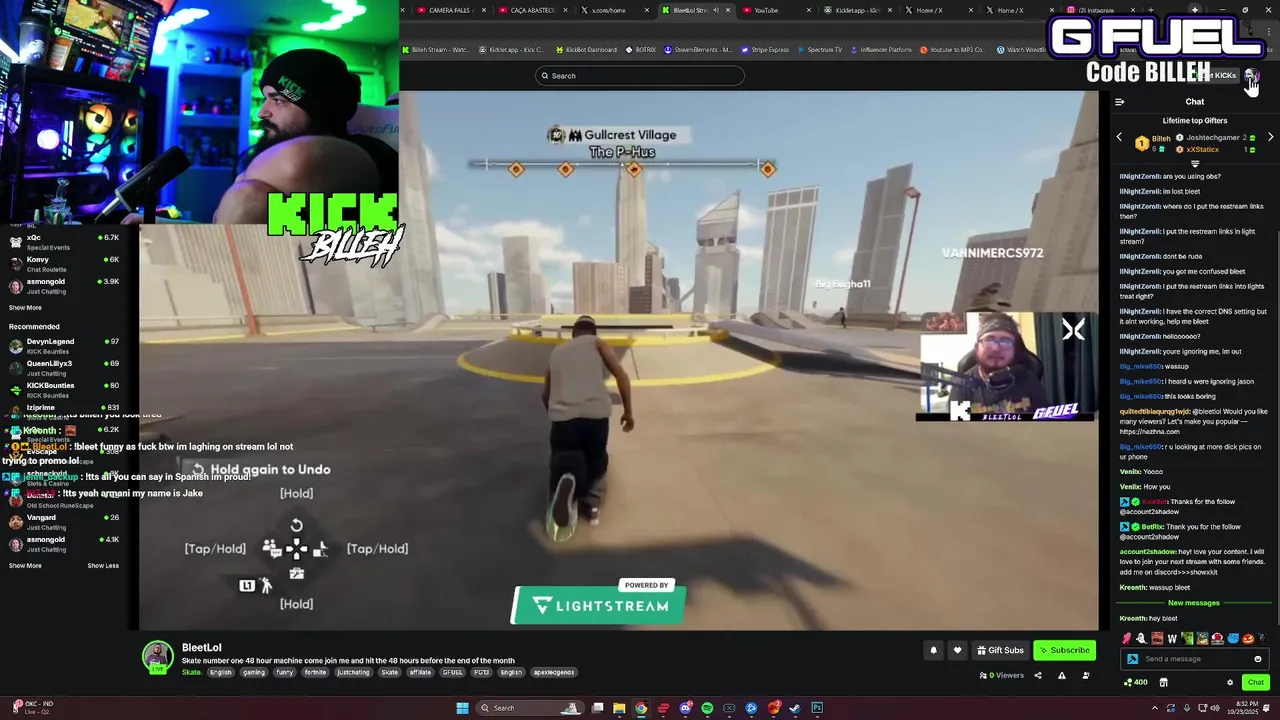The height and width of the screenshot is (720, 1280).
Task: Show hidden system tray icons
Action: click(1155, 708)
